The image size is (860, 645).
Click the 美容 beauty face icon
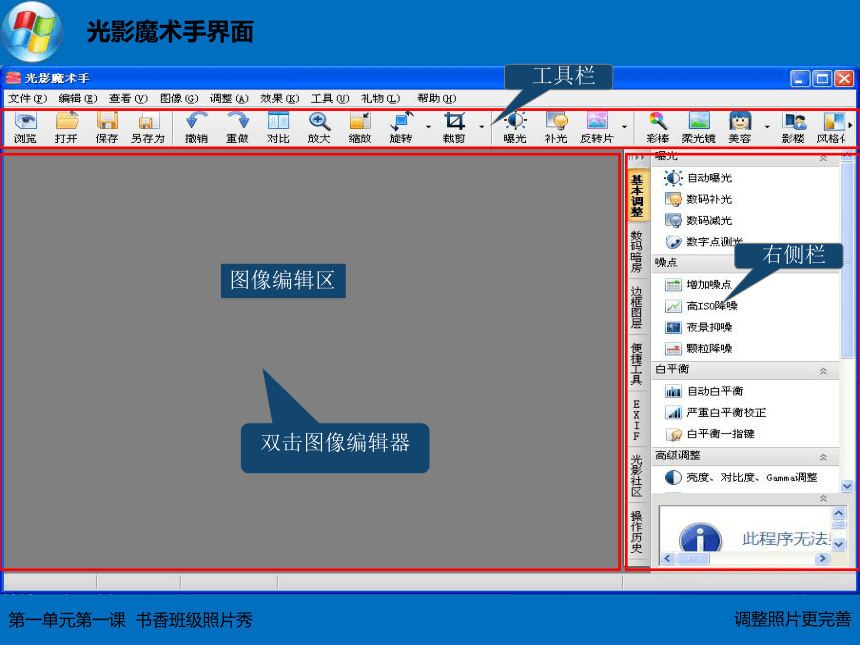coord(740,127)
